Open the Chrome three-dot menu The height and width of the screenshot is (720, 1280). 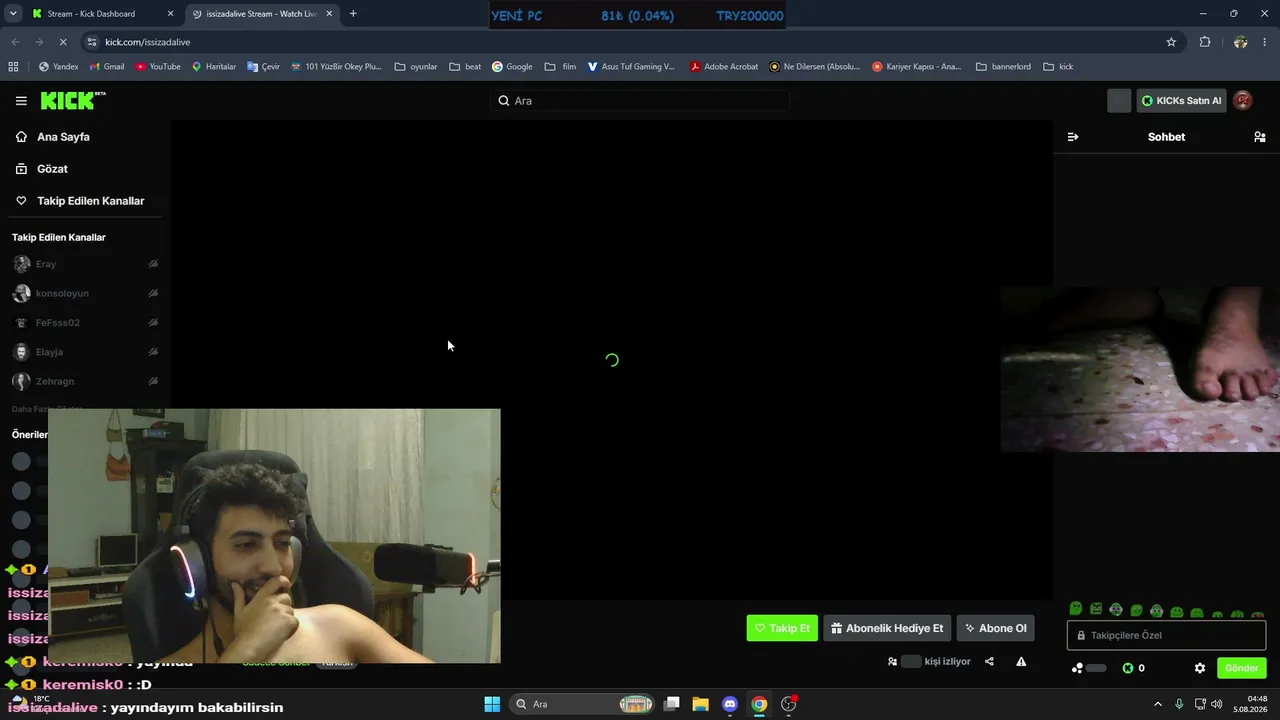1265,42
